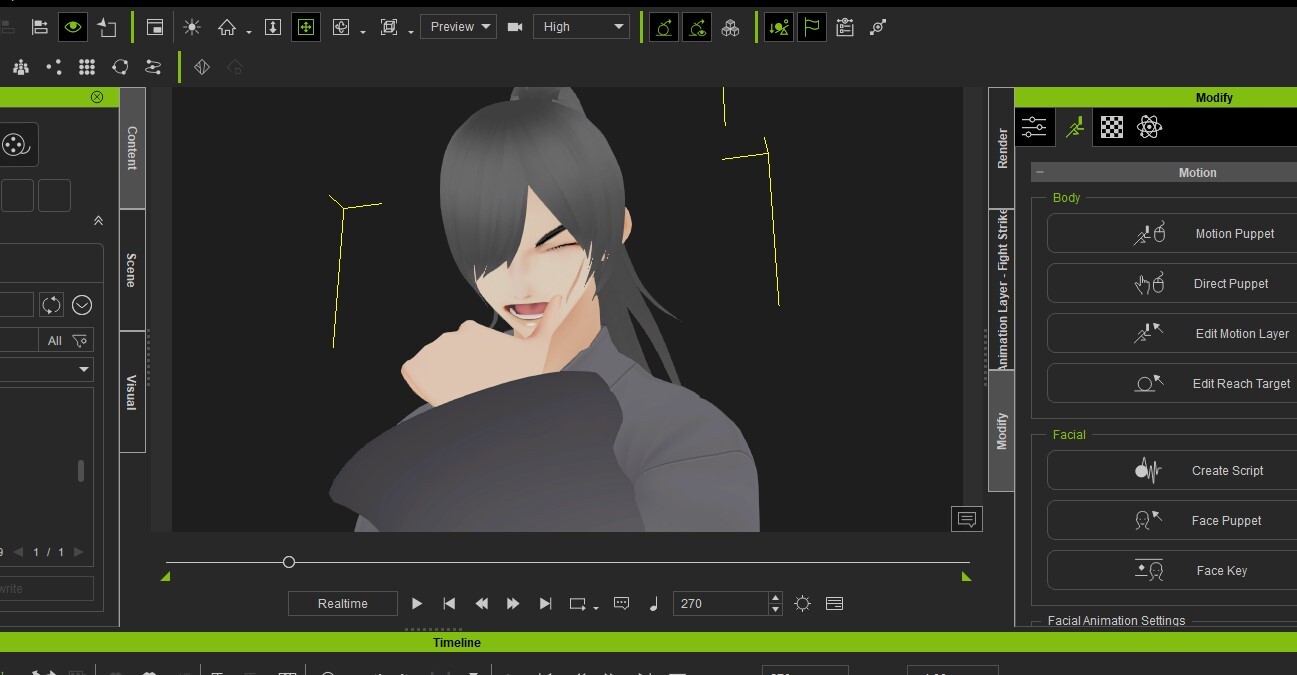The height and width of the screenshot is (675, 1297).
Task: Click the camera icon beside quality dropdown
Action: click(x=515, y=27)
